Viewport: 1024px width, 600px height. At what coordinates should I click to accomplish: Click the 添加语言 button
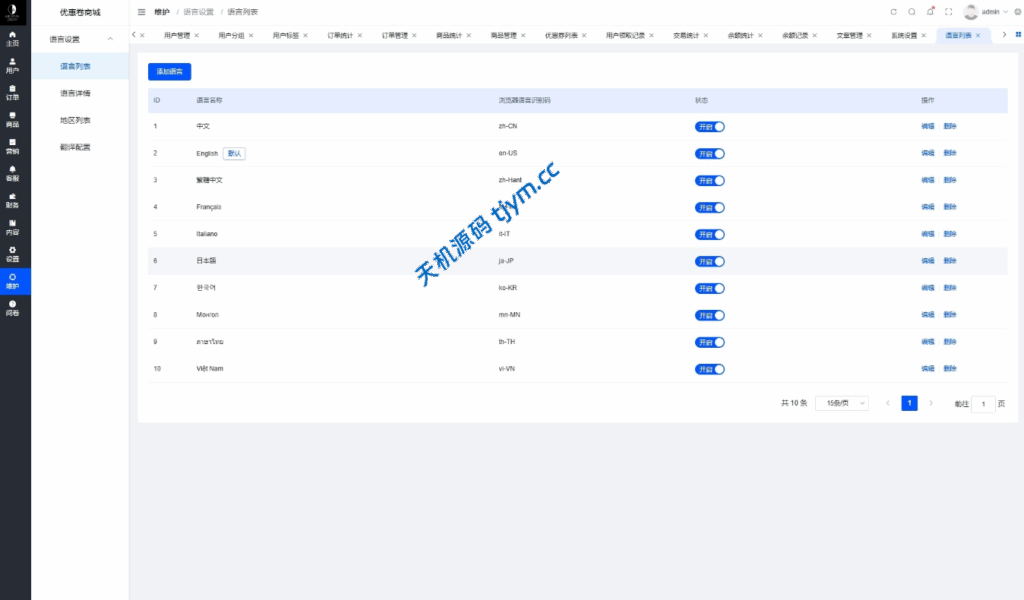(169, 72)
